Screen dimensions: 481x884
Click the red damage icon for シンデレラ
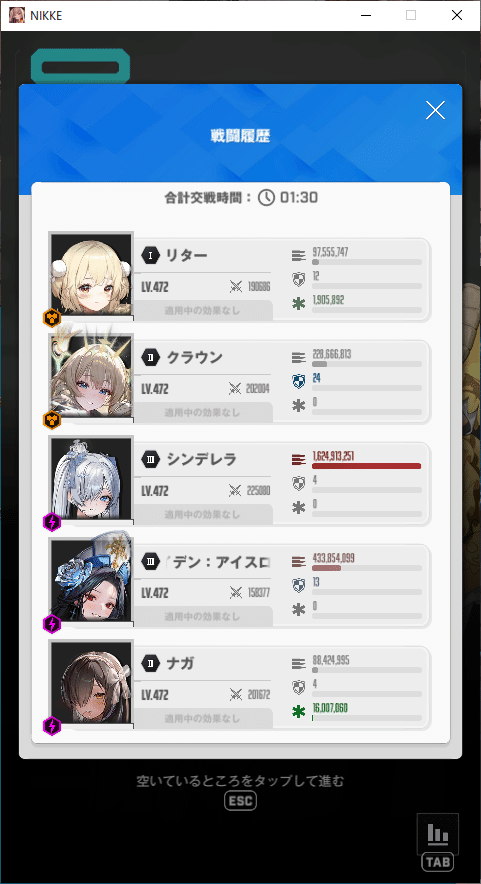[x=299, y=459]
